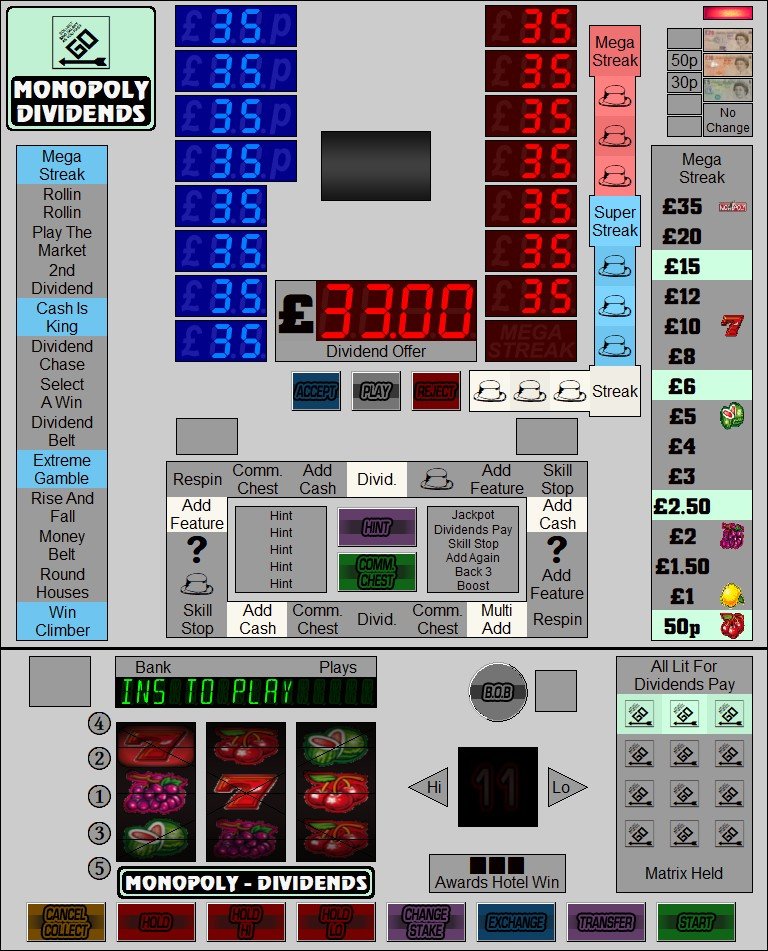Select Mega Streak in the feature list
Viewport: 768px width, 951px height.
coord(62,165)
